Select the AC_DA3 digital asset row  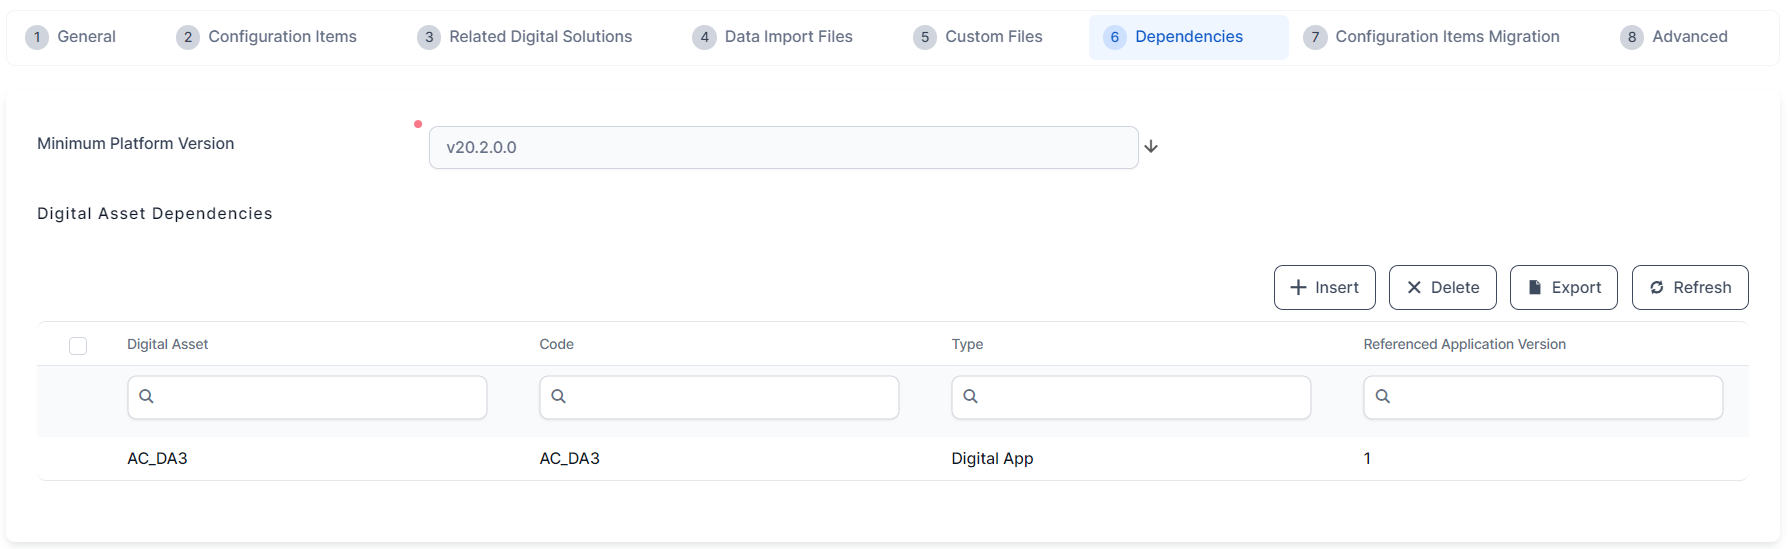(158, 459)
